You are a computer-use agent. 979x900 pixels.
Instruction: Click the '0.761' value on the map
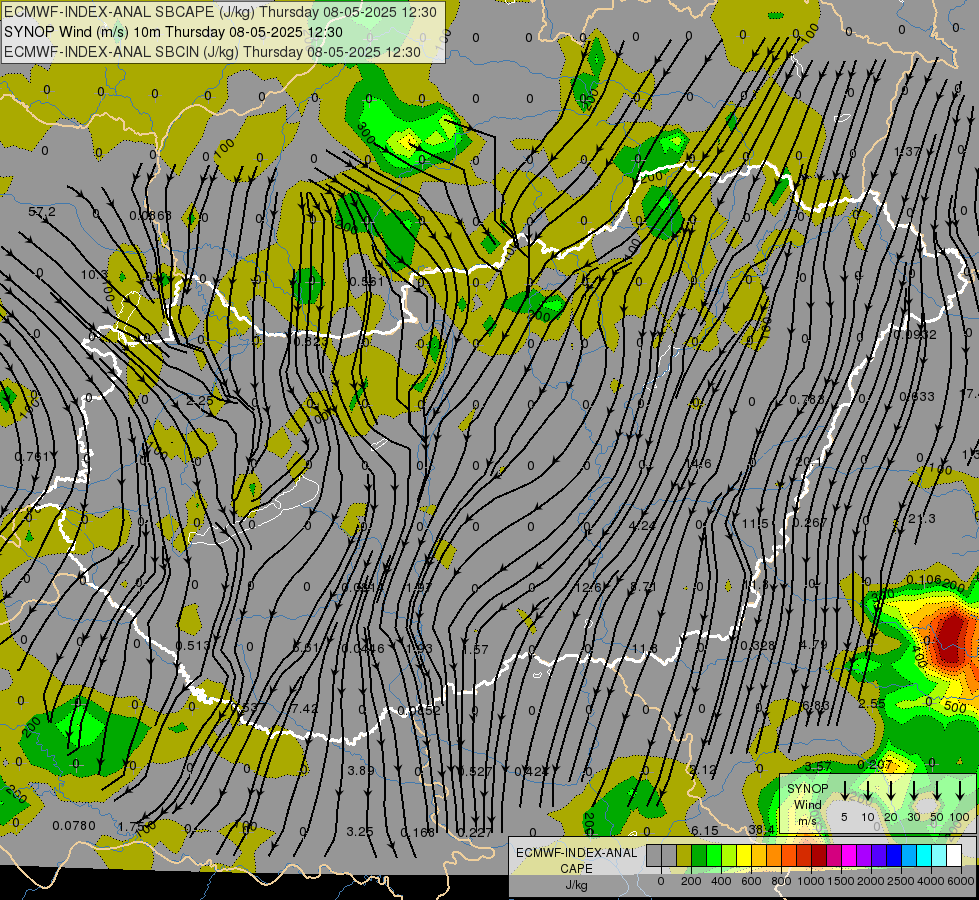point(31,457)
